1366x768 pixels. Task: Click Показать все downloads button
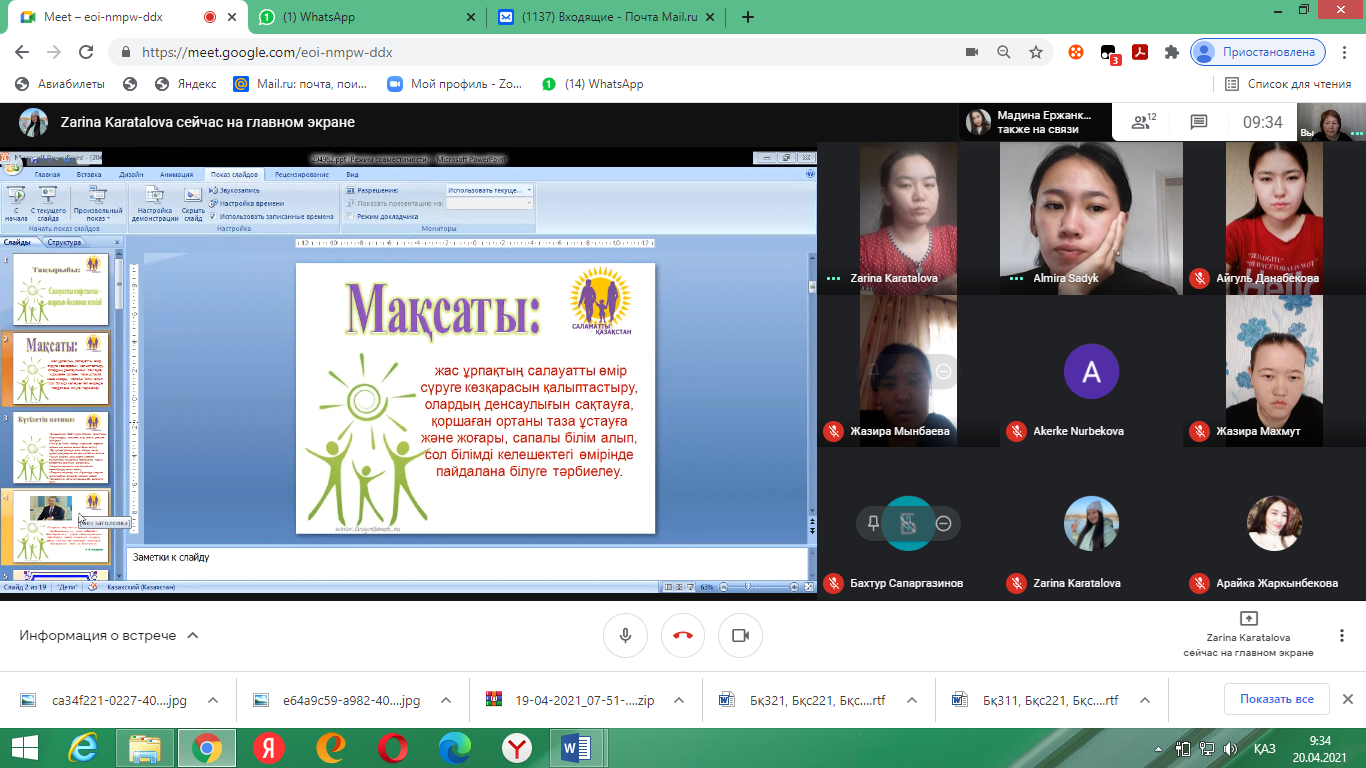(1276, 699)
